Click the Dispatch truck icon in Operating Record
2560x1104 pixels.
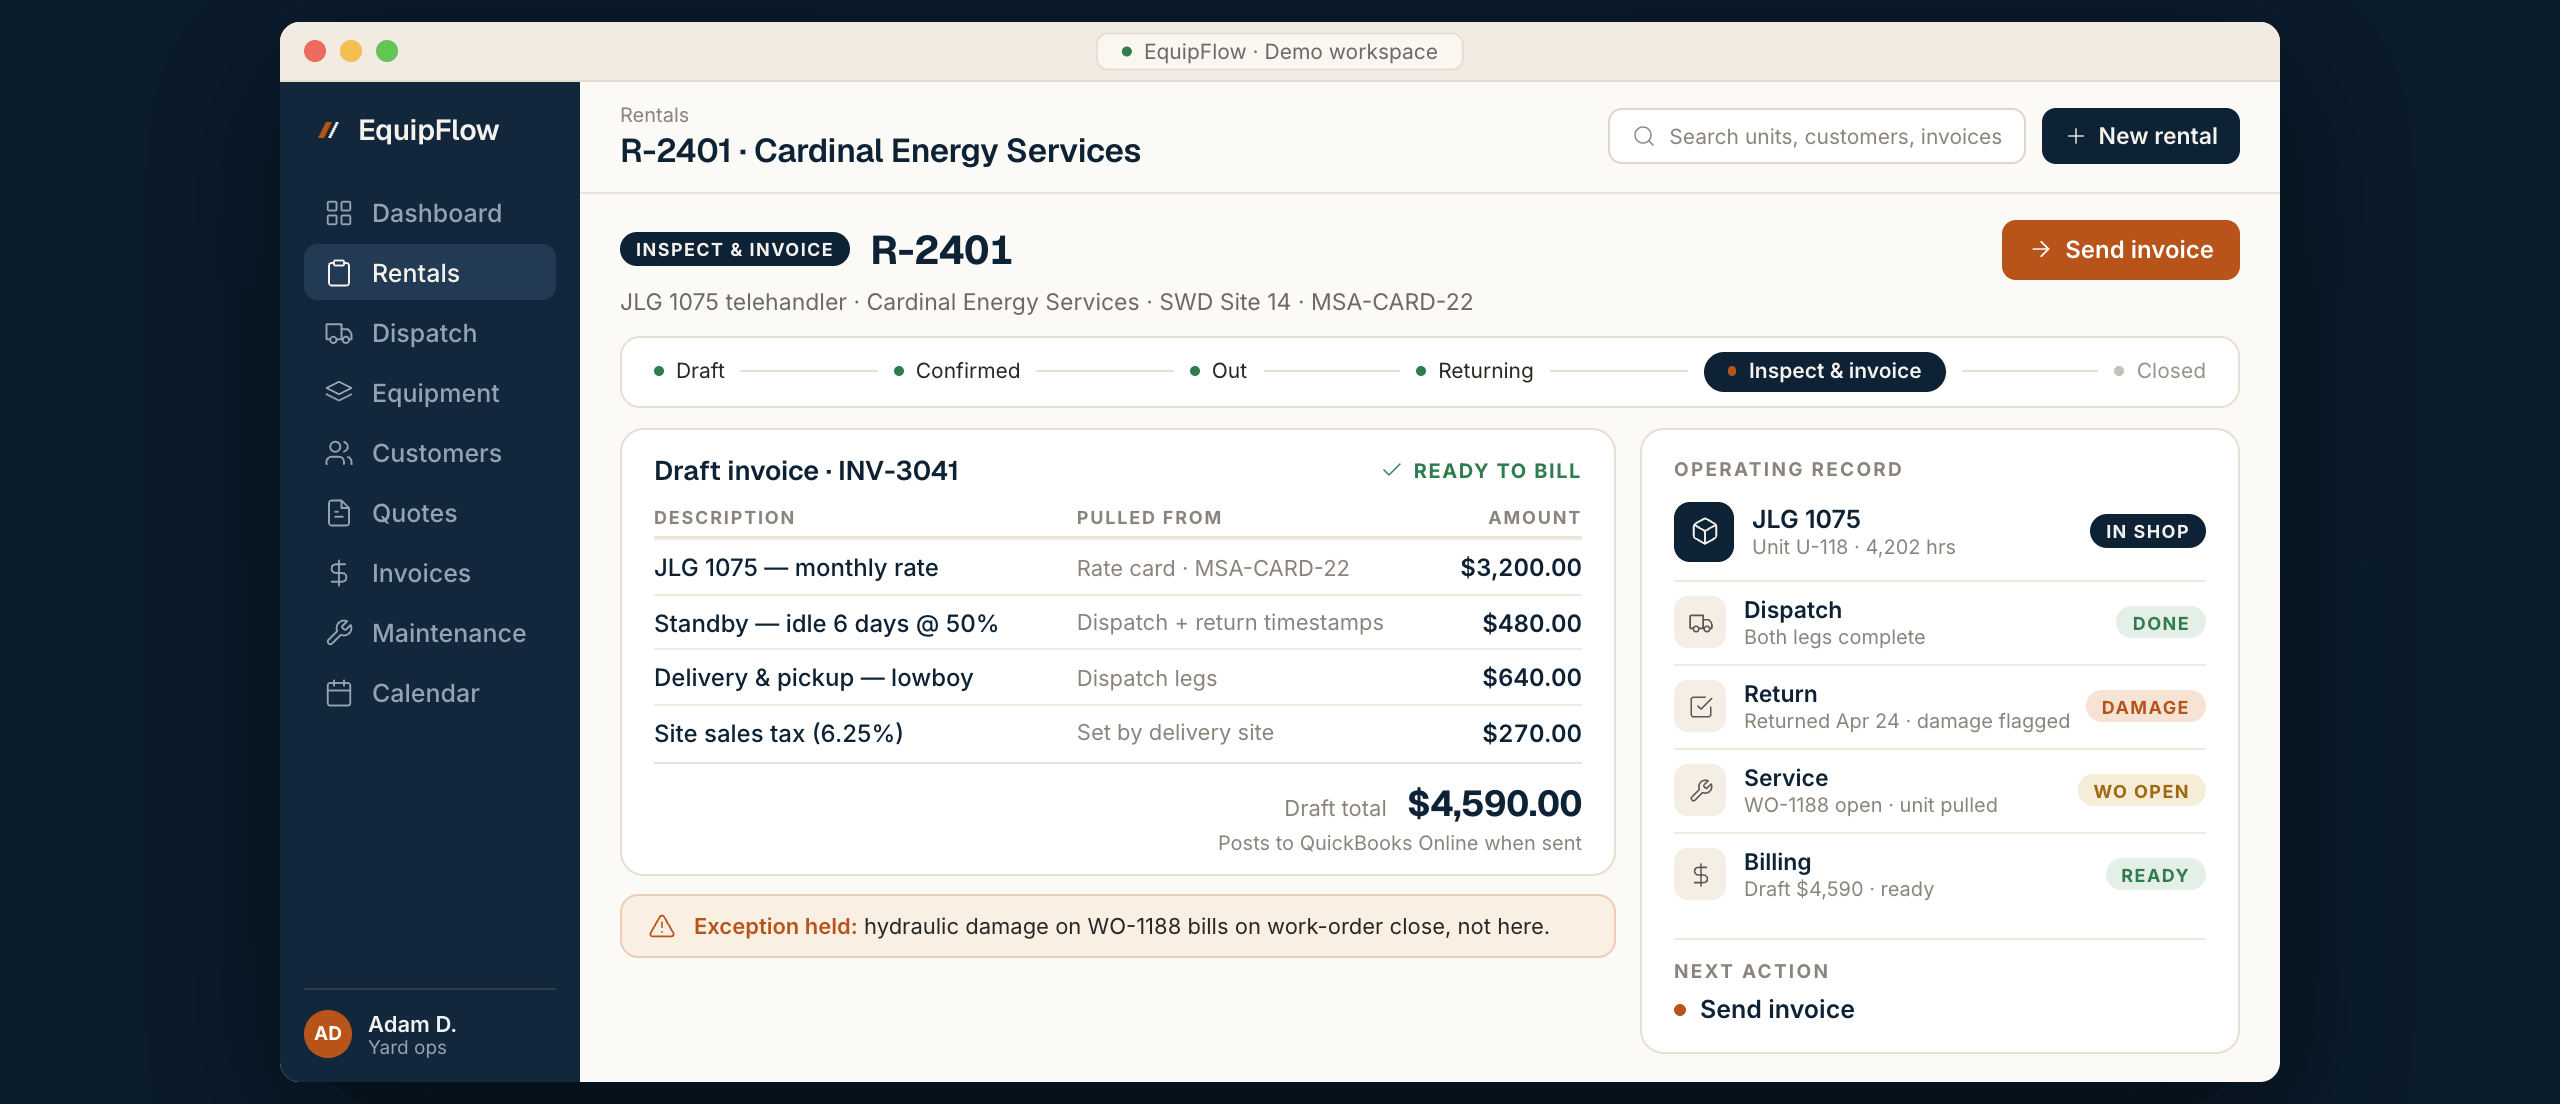[1700, 623]
